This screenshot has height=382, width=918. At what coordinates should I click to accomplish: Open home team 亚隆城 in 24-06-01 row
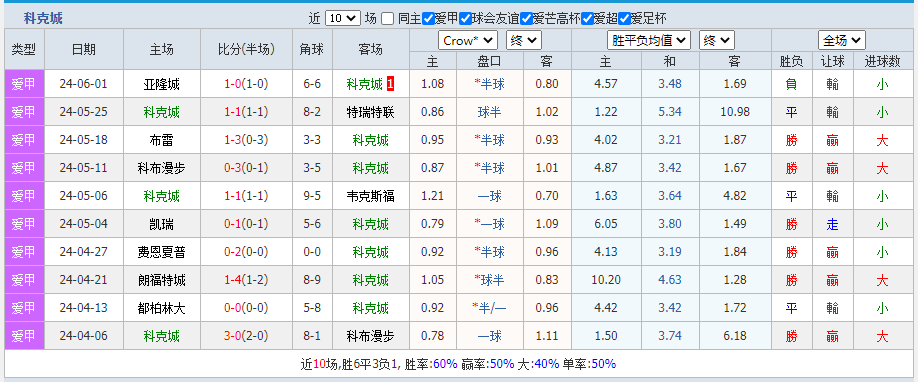pyautogui.click(x=162, y=84)
